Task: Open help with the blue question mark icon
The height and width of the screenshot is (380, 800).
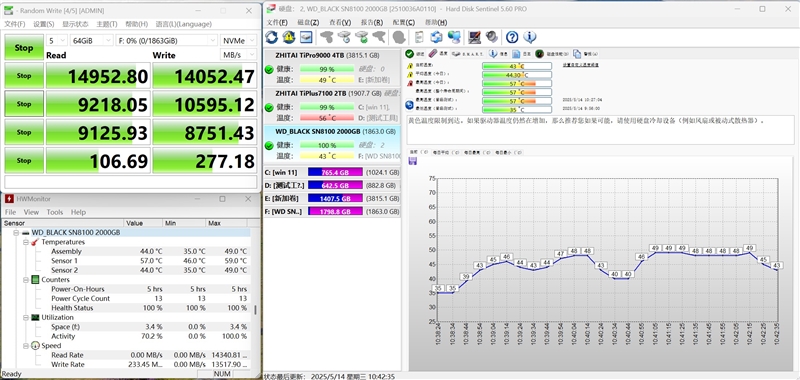Action: [x=512, y=37]
